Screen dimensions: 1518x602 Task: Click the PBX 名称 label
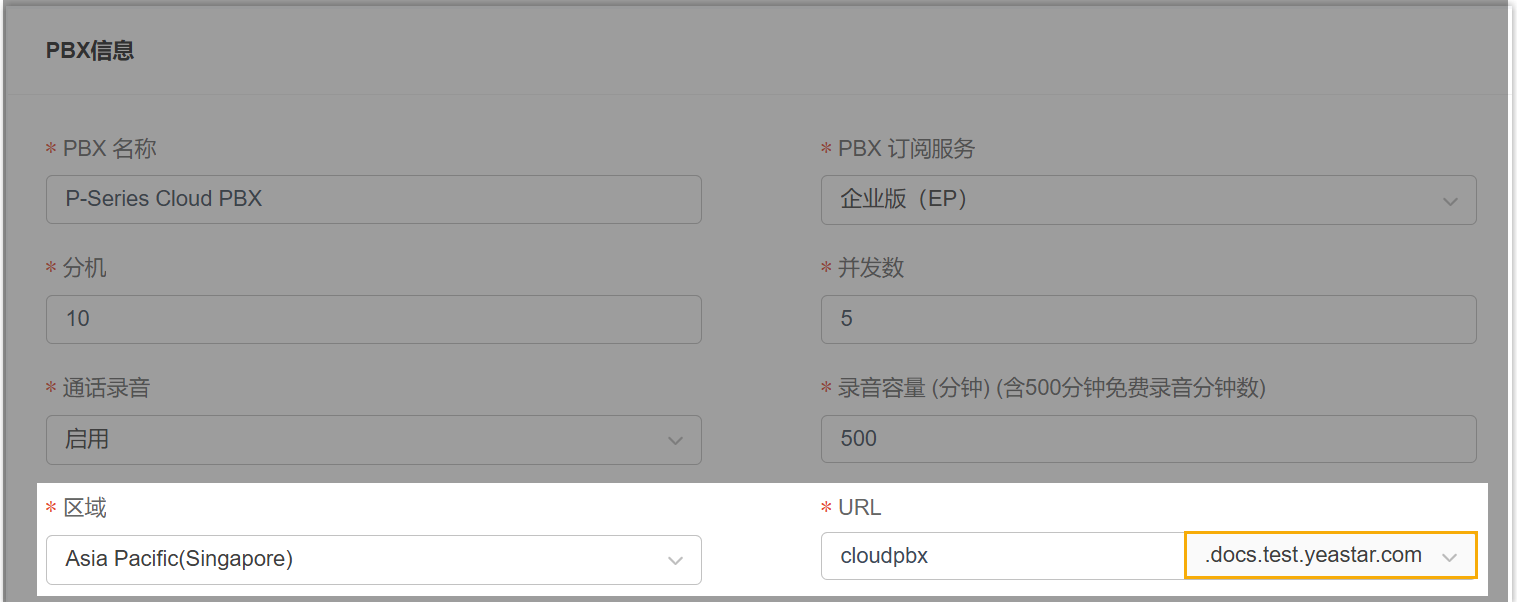[109, 149]
